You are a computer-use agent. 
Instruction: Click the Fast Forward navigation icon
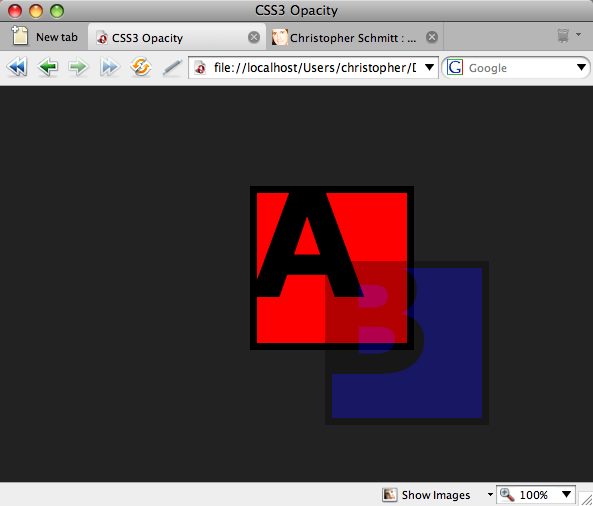[x=110, y=67]
